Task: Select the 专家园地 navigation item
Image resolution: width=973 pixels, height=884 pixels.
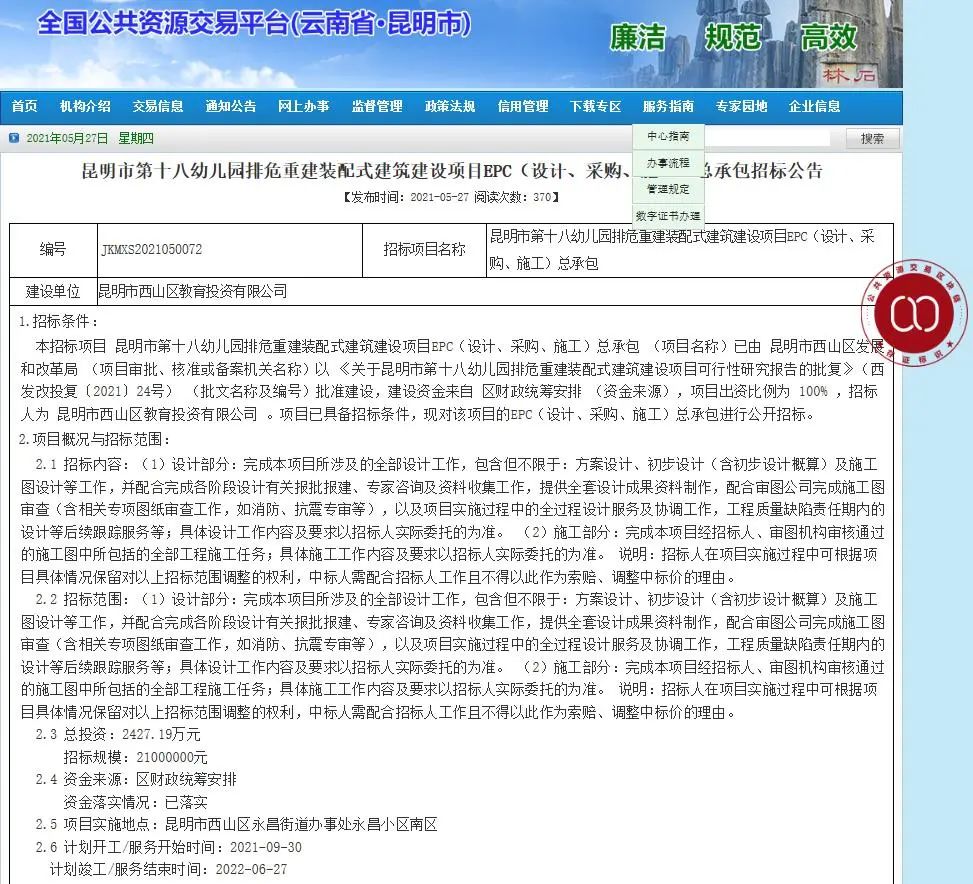Action: point(740,107)
